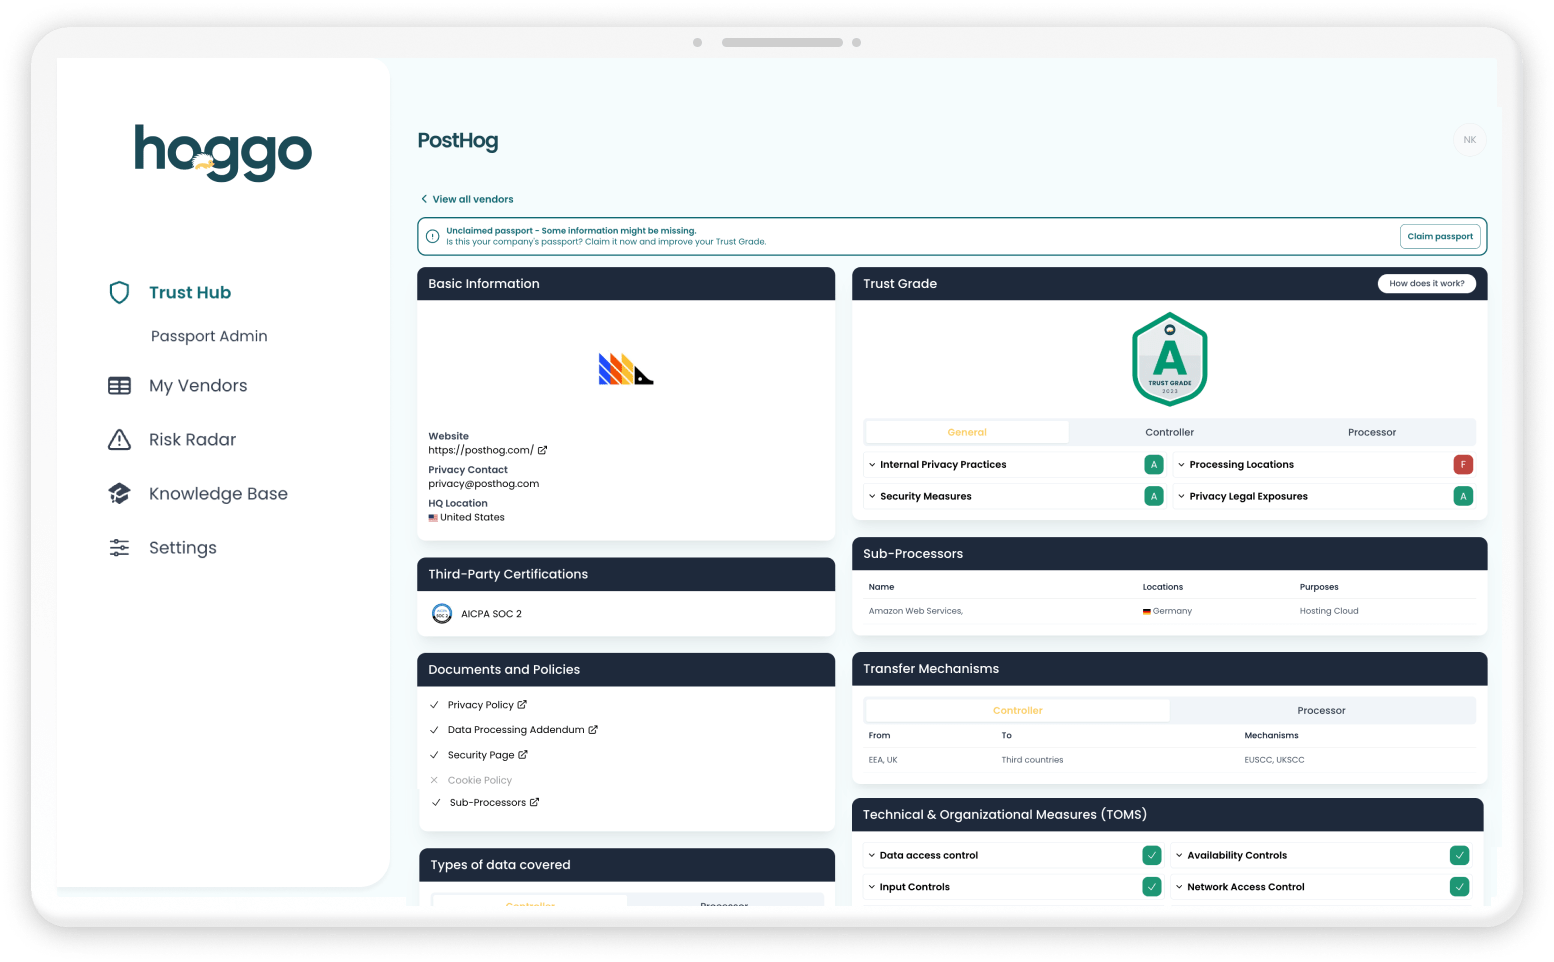Screen dimensions: 1554x962
Task: Click the hoggo logo
Action: (223, 152)
